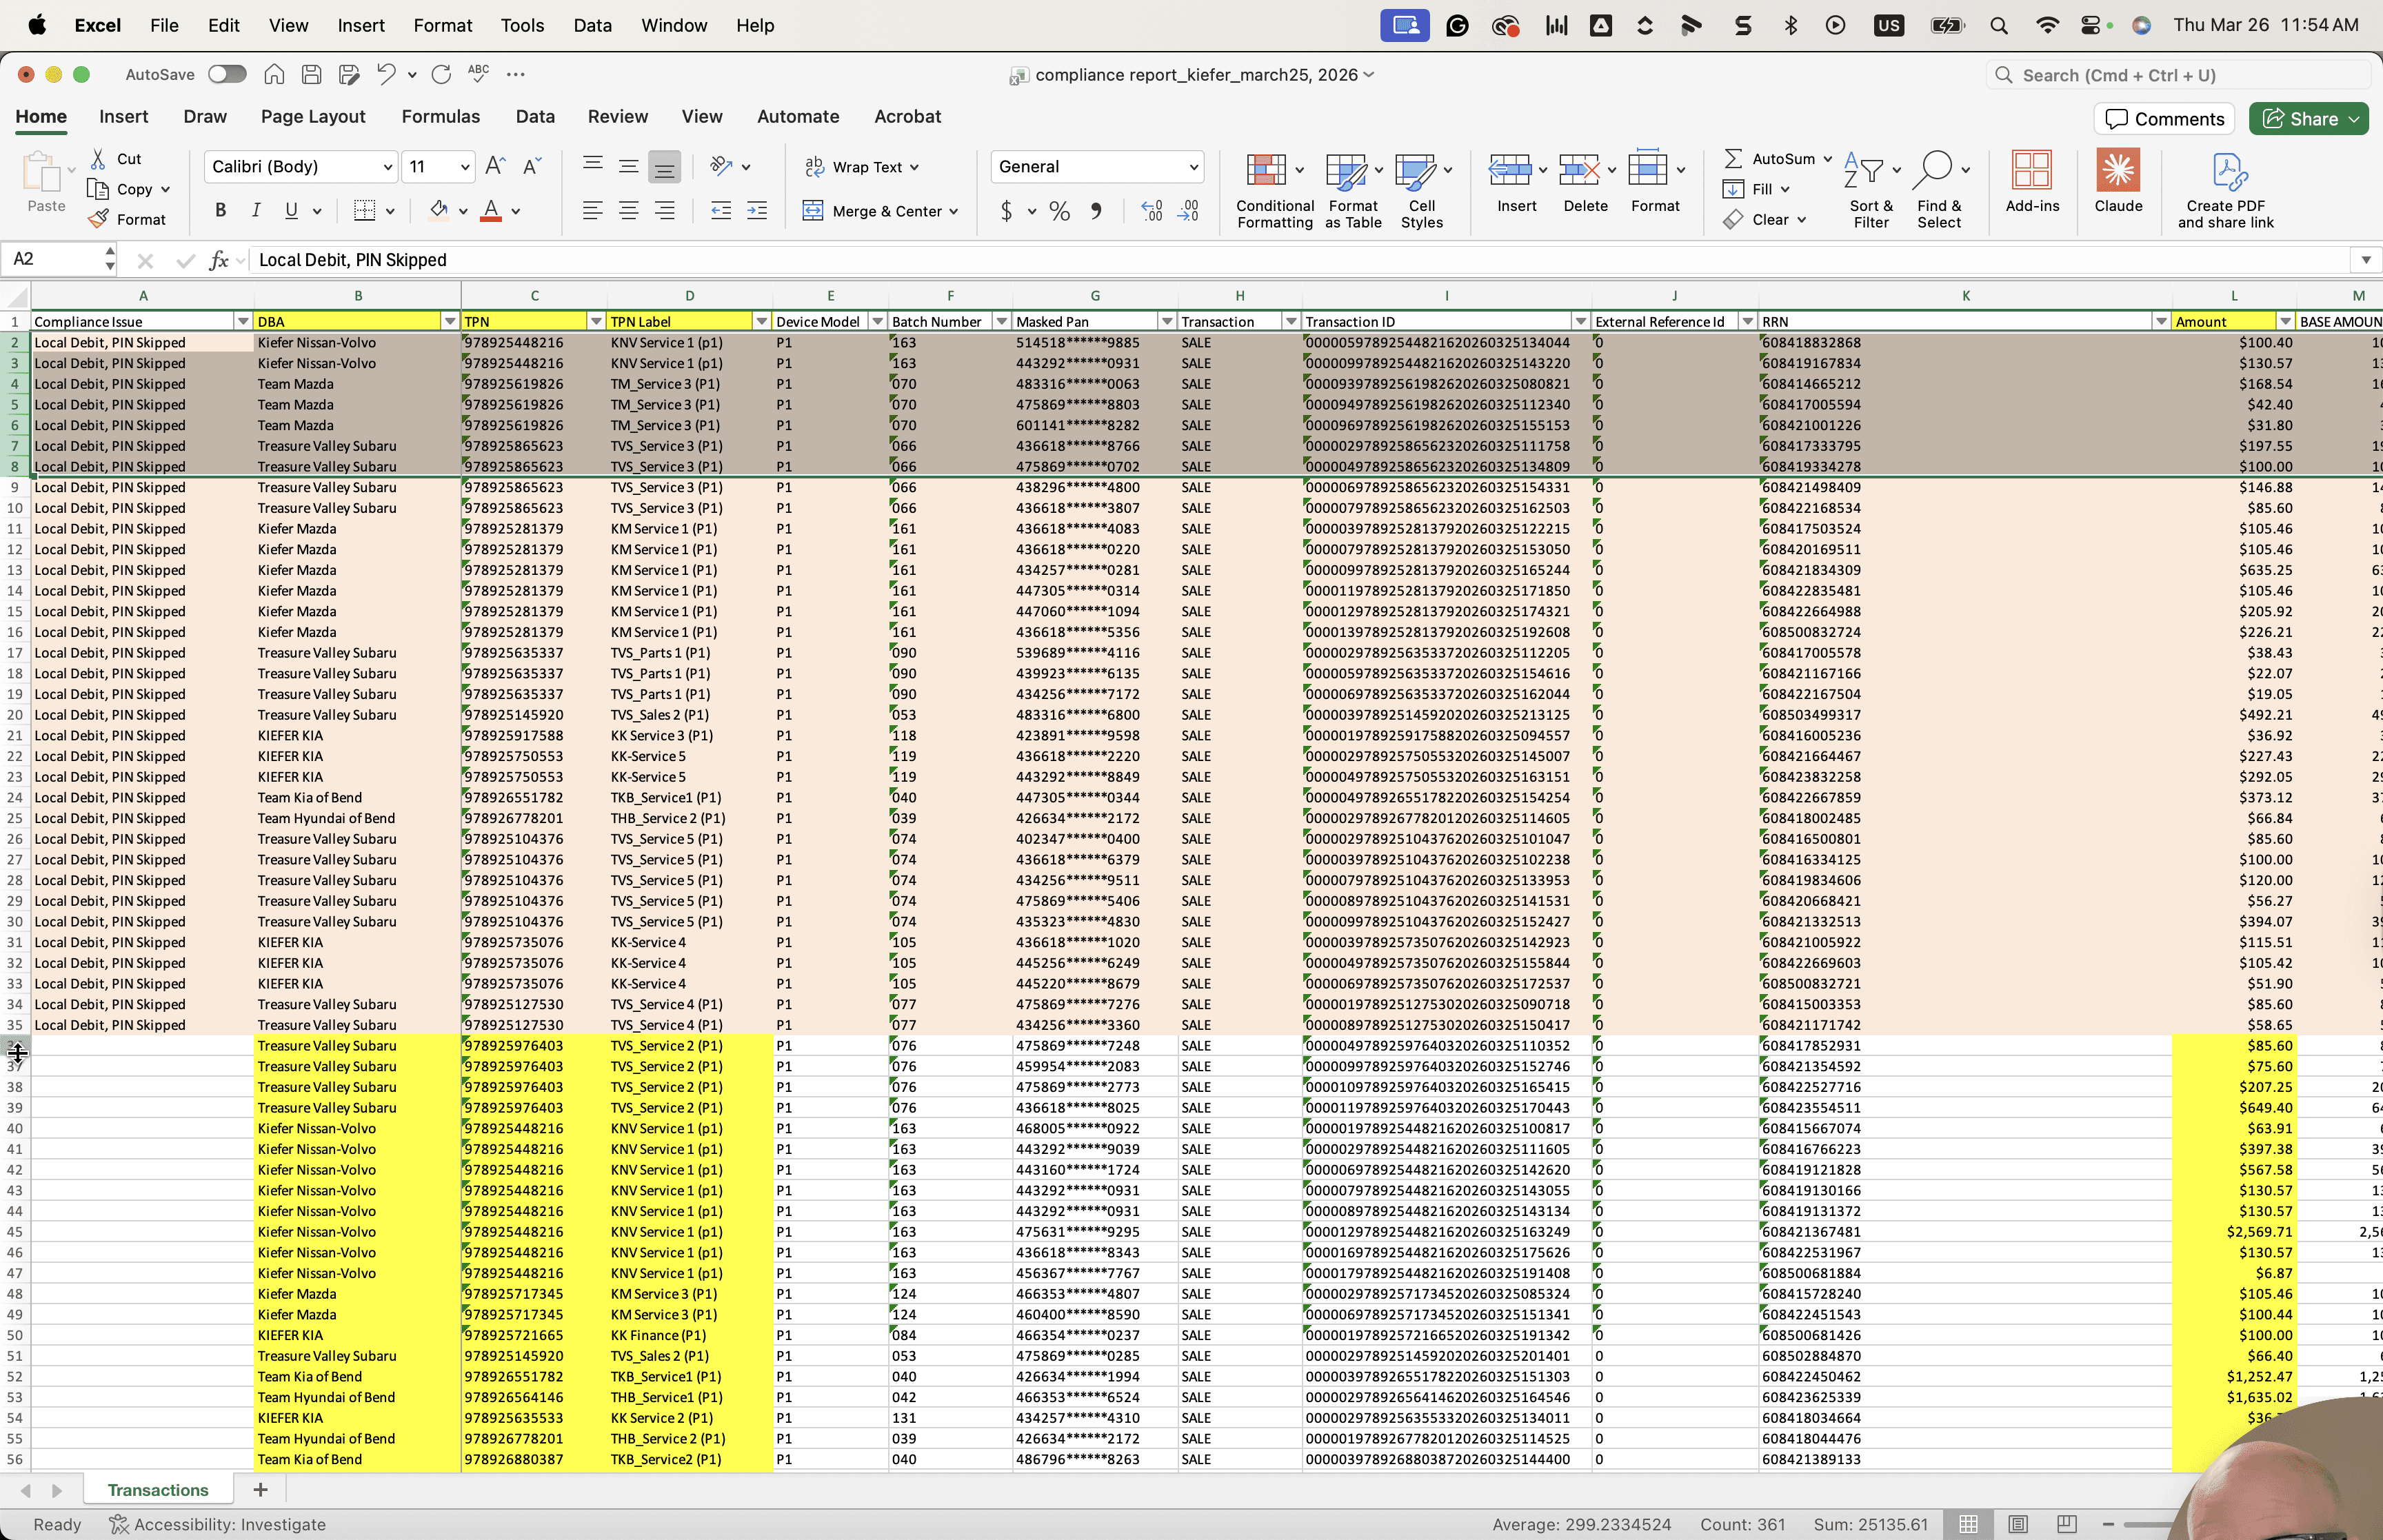Select the Center text alignment icon

click(629, 211)
